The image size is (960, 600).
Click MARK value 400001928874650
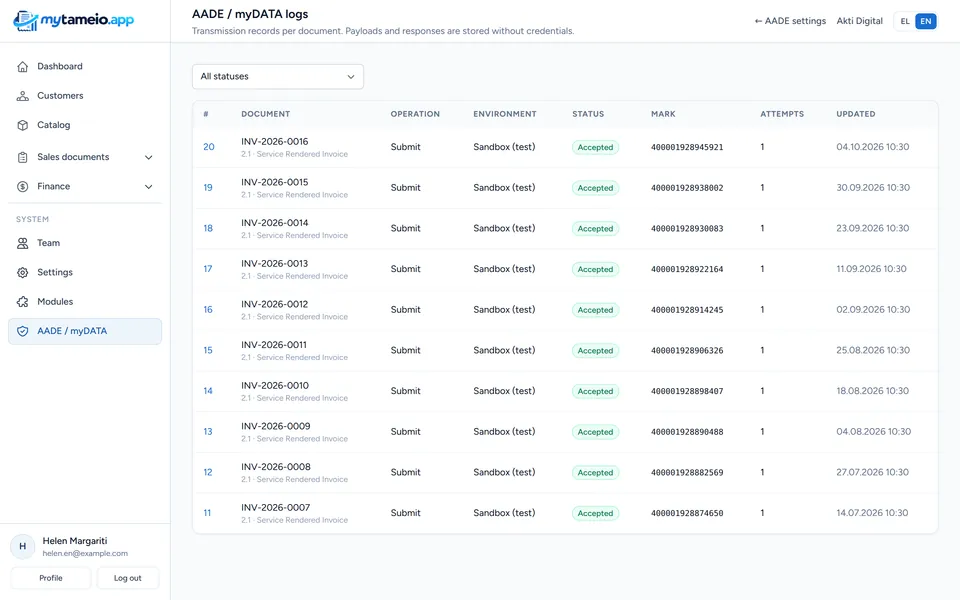tap(687, 513)
